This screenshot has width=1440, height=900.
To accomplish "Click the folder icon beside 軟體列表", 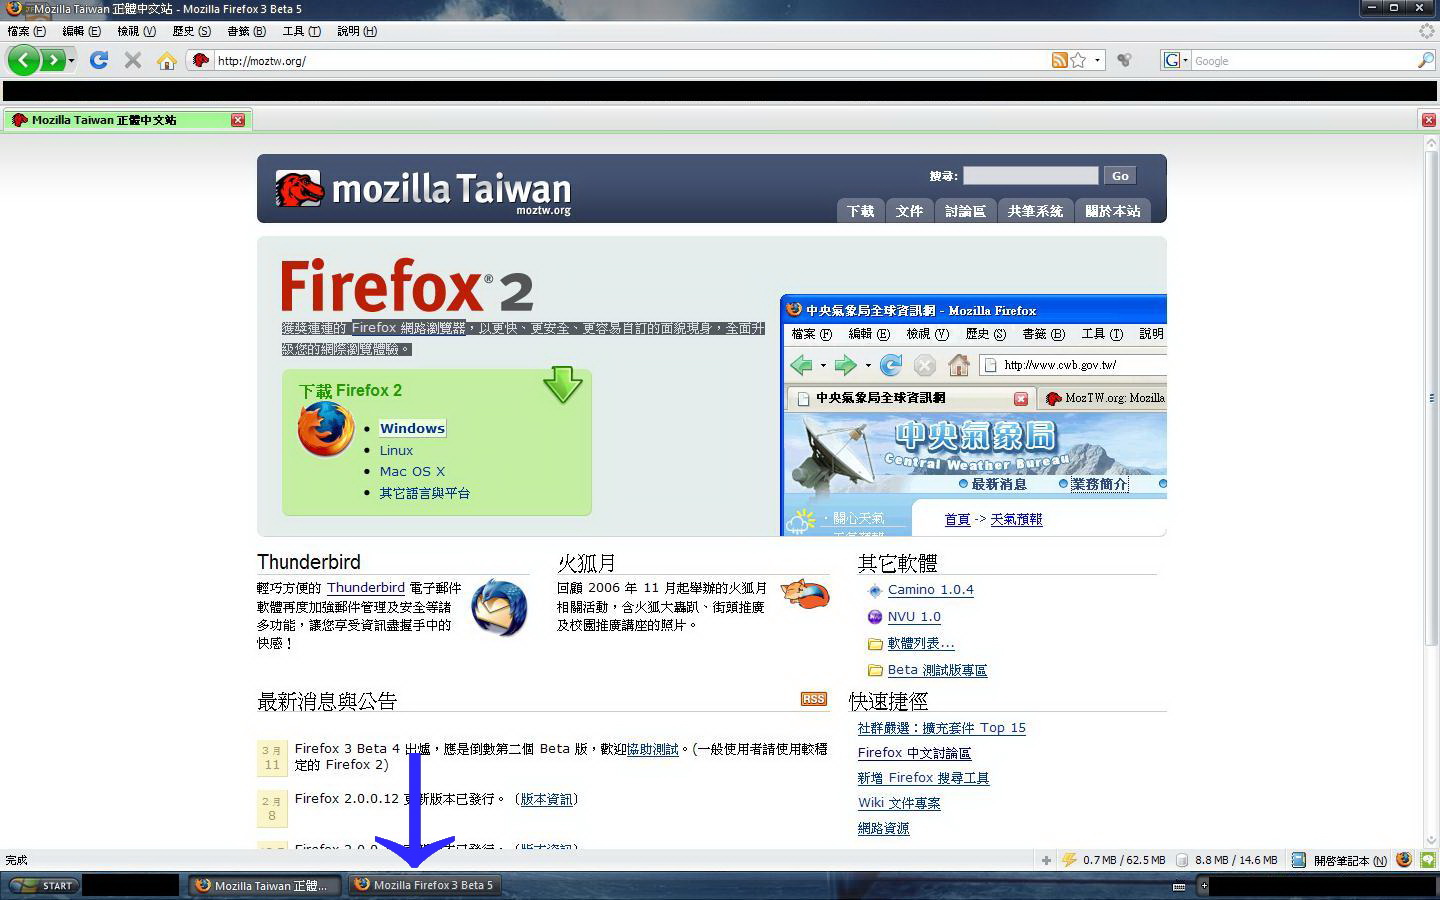I will [875, 644].
